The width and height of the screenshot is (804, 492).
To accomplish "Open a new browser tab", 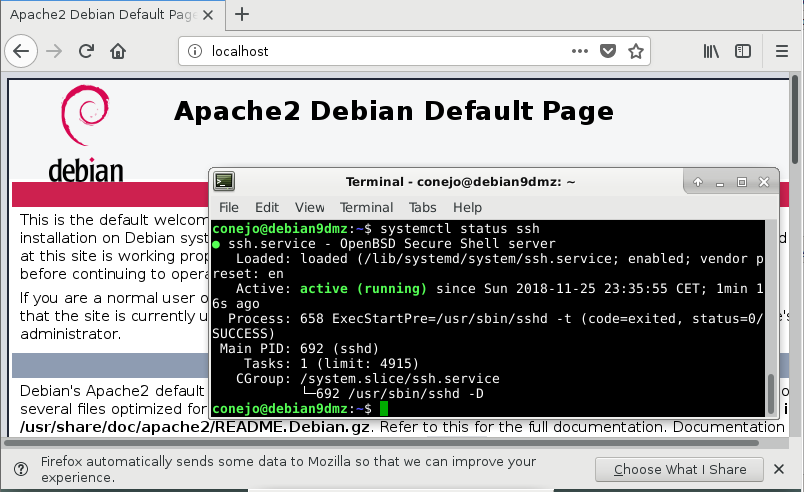I will pos(241,14).
